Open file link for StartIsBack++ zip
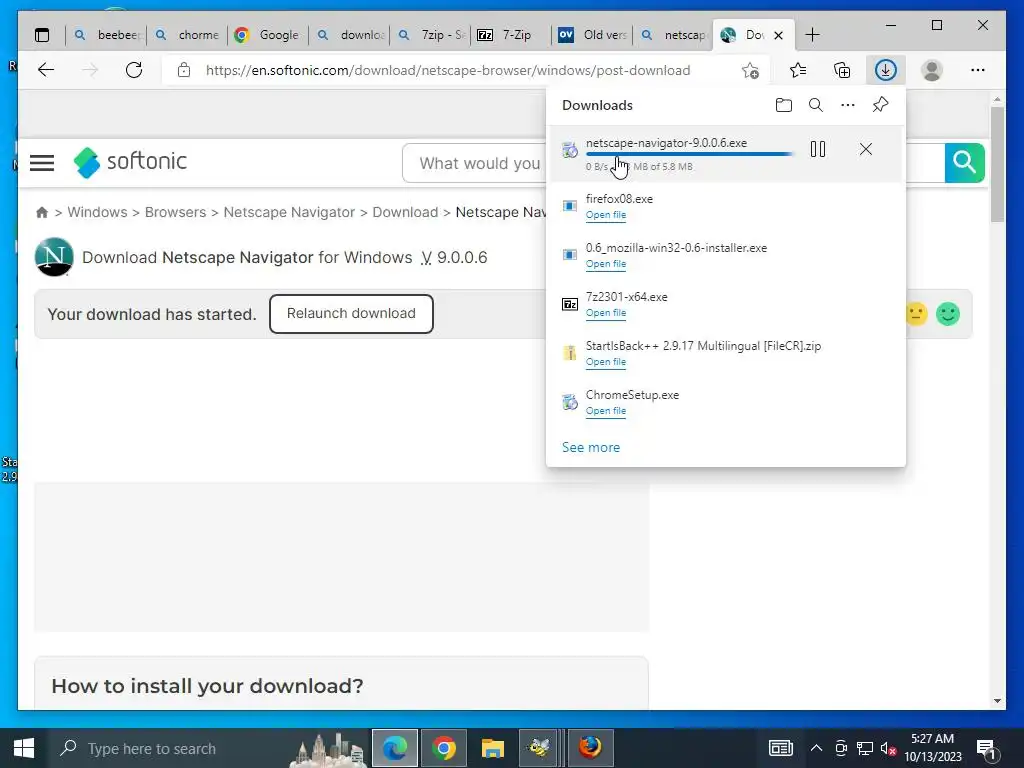This screenshot has height=768, width=1024. [605, 362]
